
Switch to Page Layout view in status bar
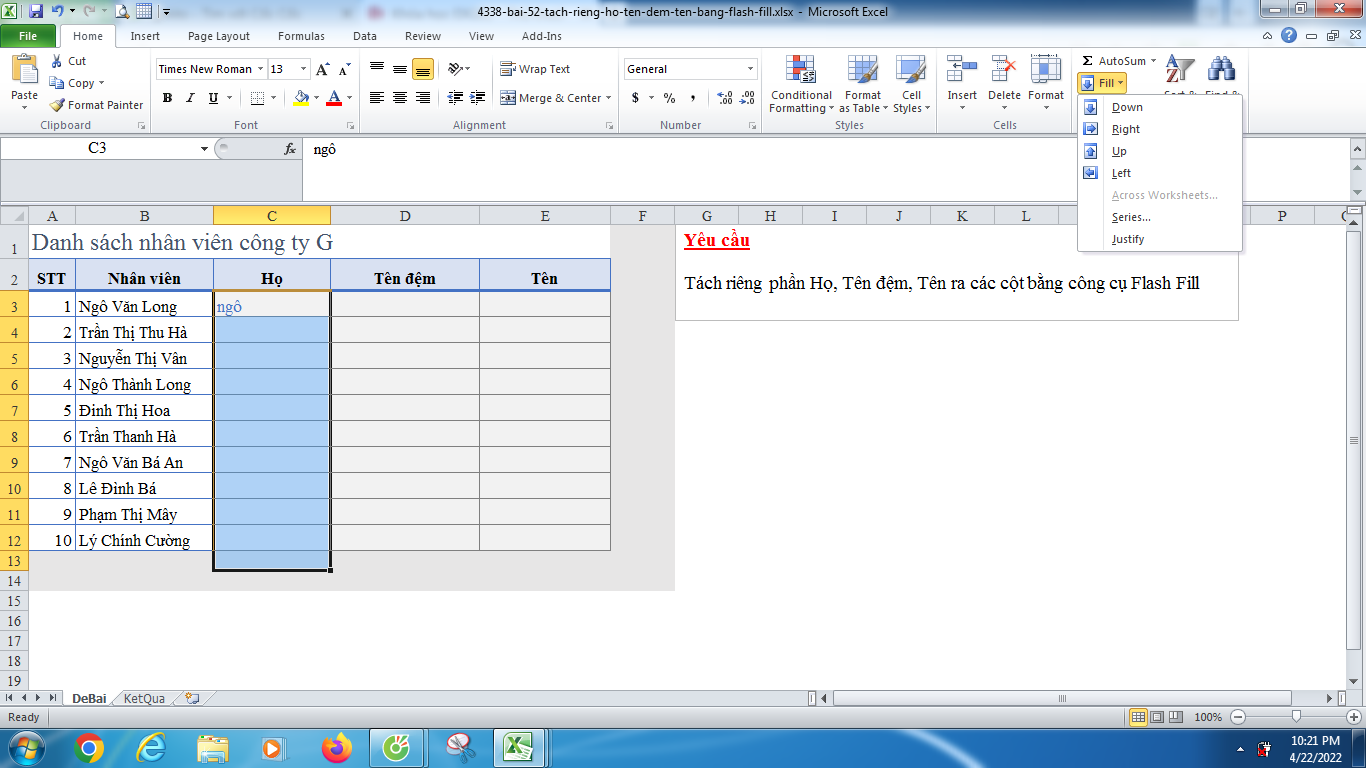[x=1156, y=717]
